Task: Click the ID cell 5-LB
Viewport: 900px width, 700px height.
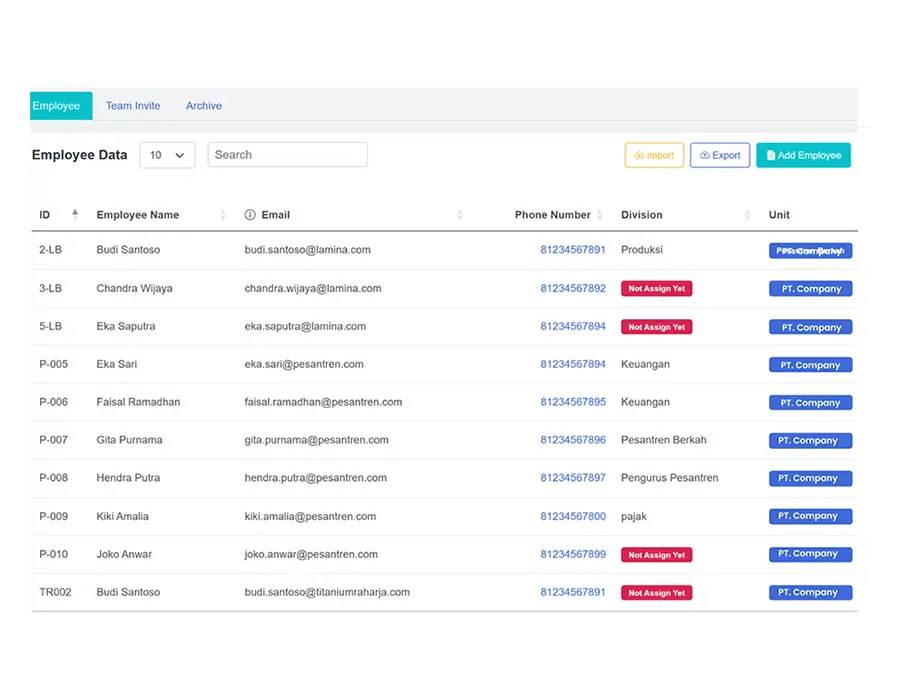Action: tap(51, 326)
